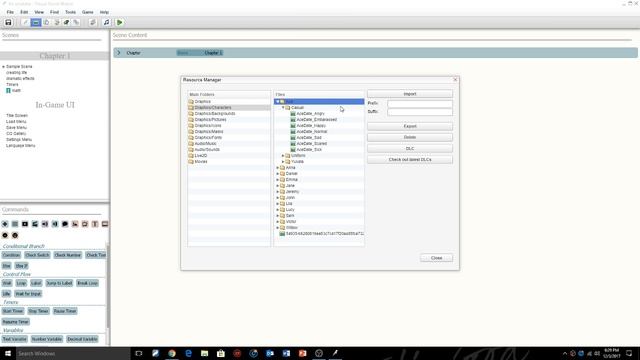Click the Check out latest DLCs button
This screenshot has width=640, height=360.
410,160
